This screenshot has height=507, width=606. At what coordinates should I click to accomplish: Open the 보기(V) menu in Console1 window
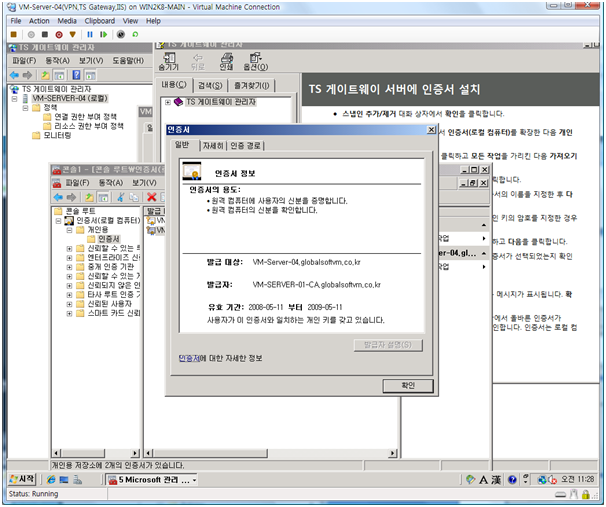144,183
